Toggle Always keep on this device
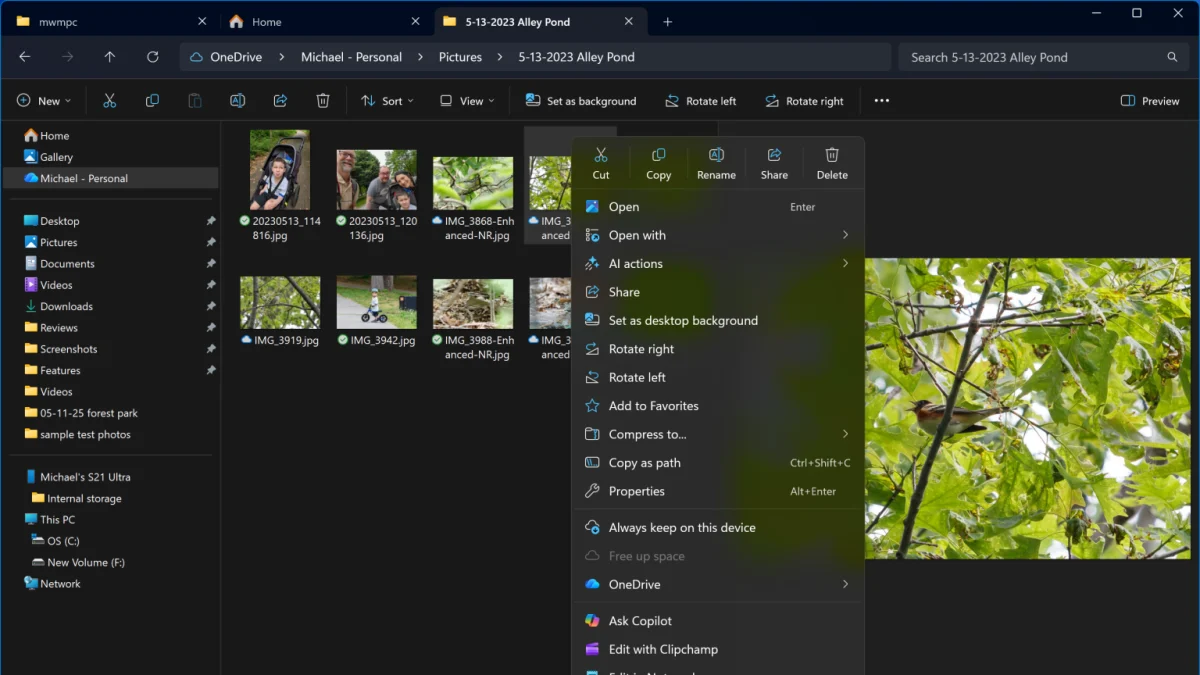This screenshot has width=1200, height=675. point(681,527)
